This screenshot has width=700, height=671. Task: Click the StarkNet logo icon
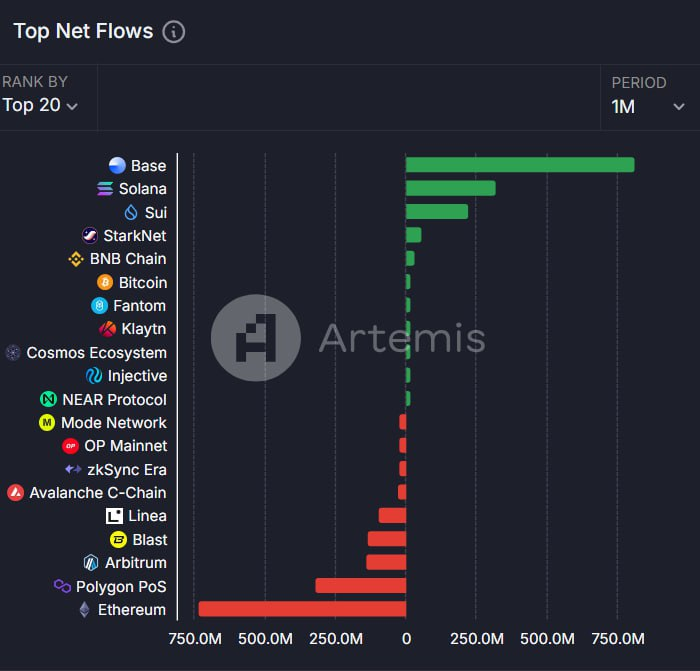click(90, 235)
